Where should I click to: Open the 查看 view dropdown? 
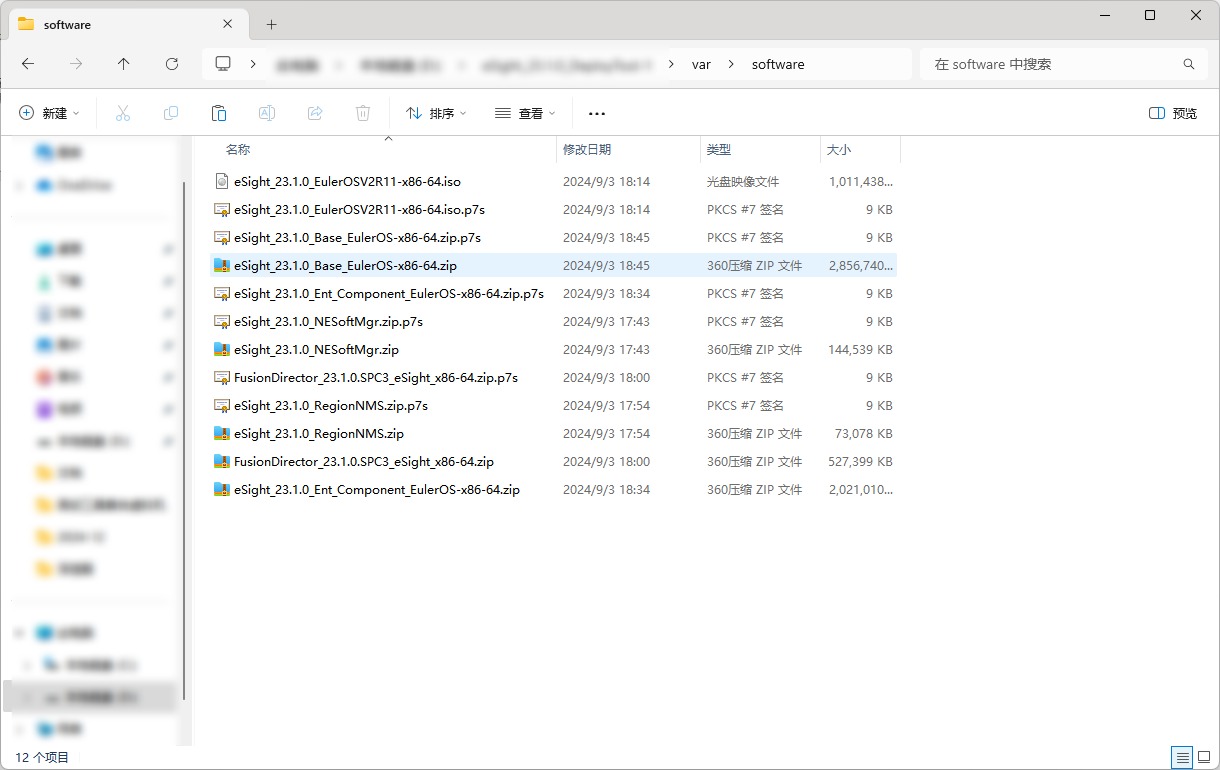pos(525,114)
